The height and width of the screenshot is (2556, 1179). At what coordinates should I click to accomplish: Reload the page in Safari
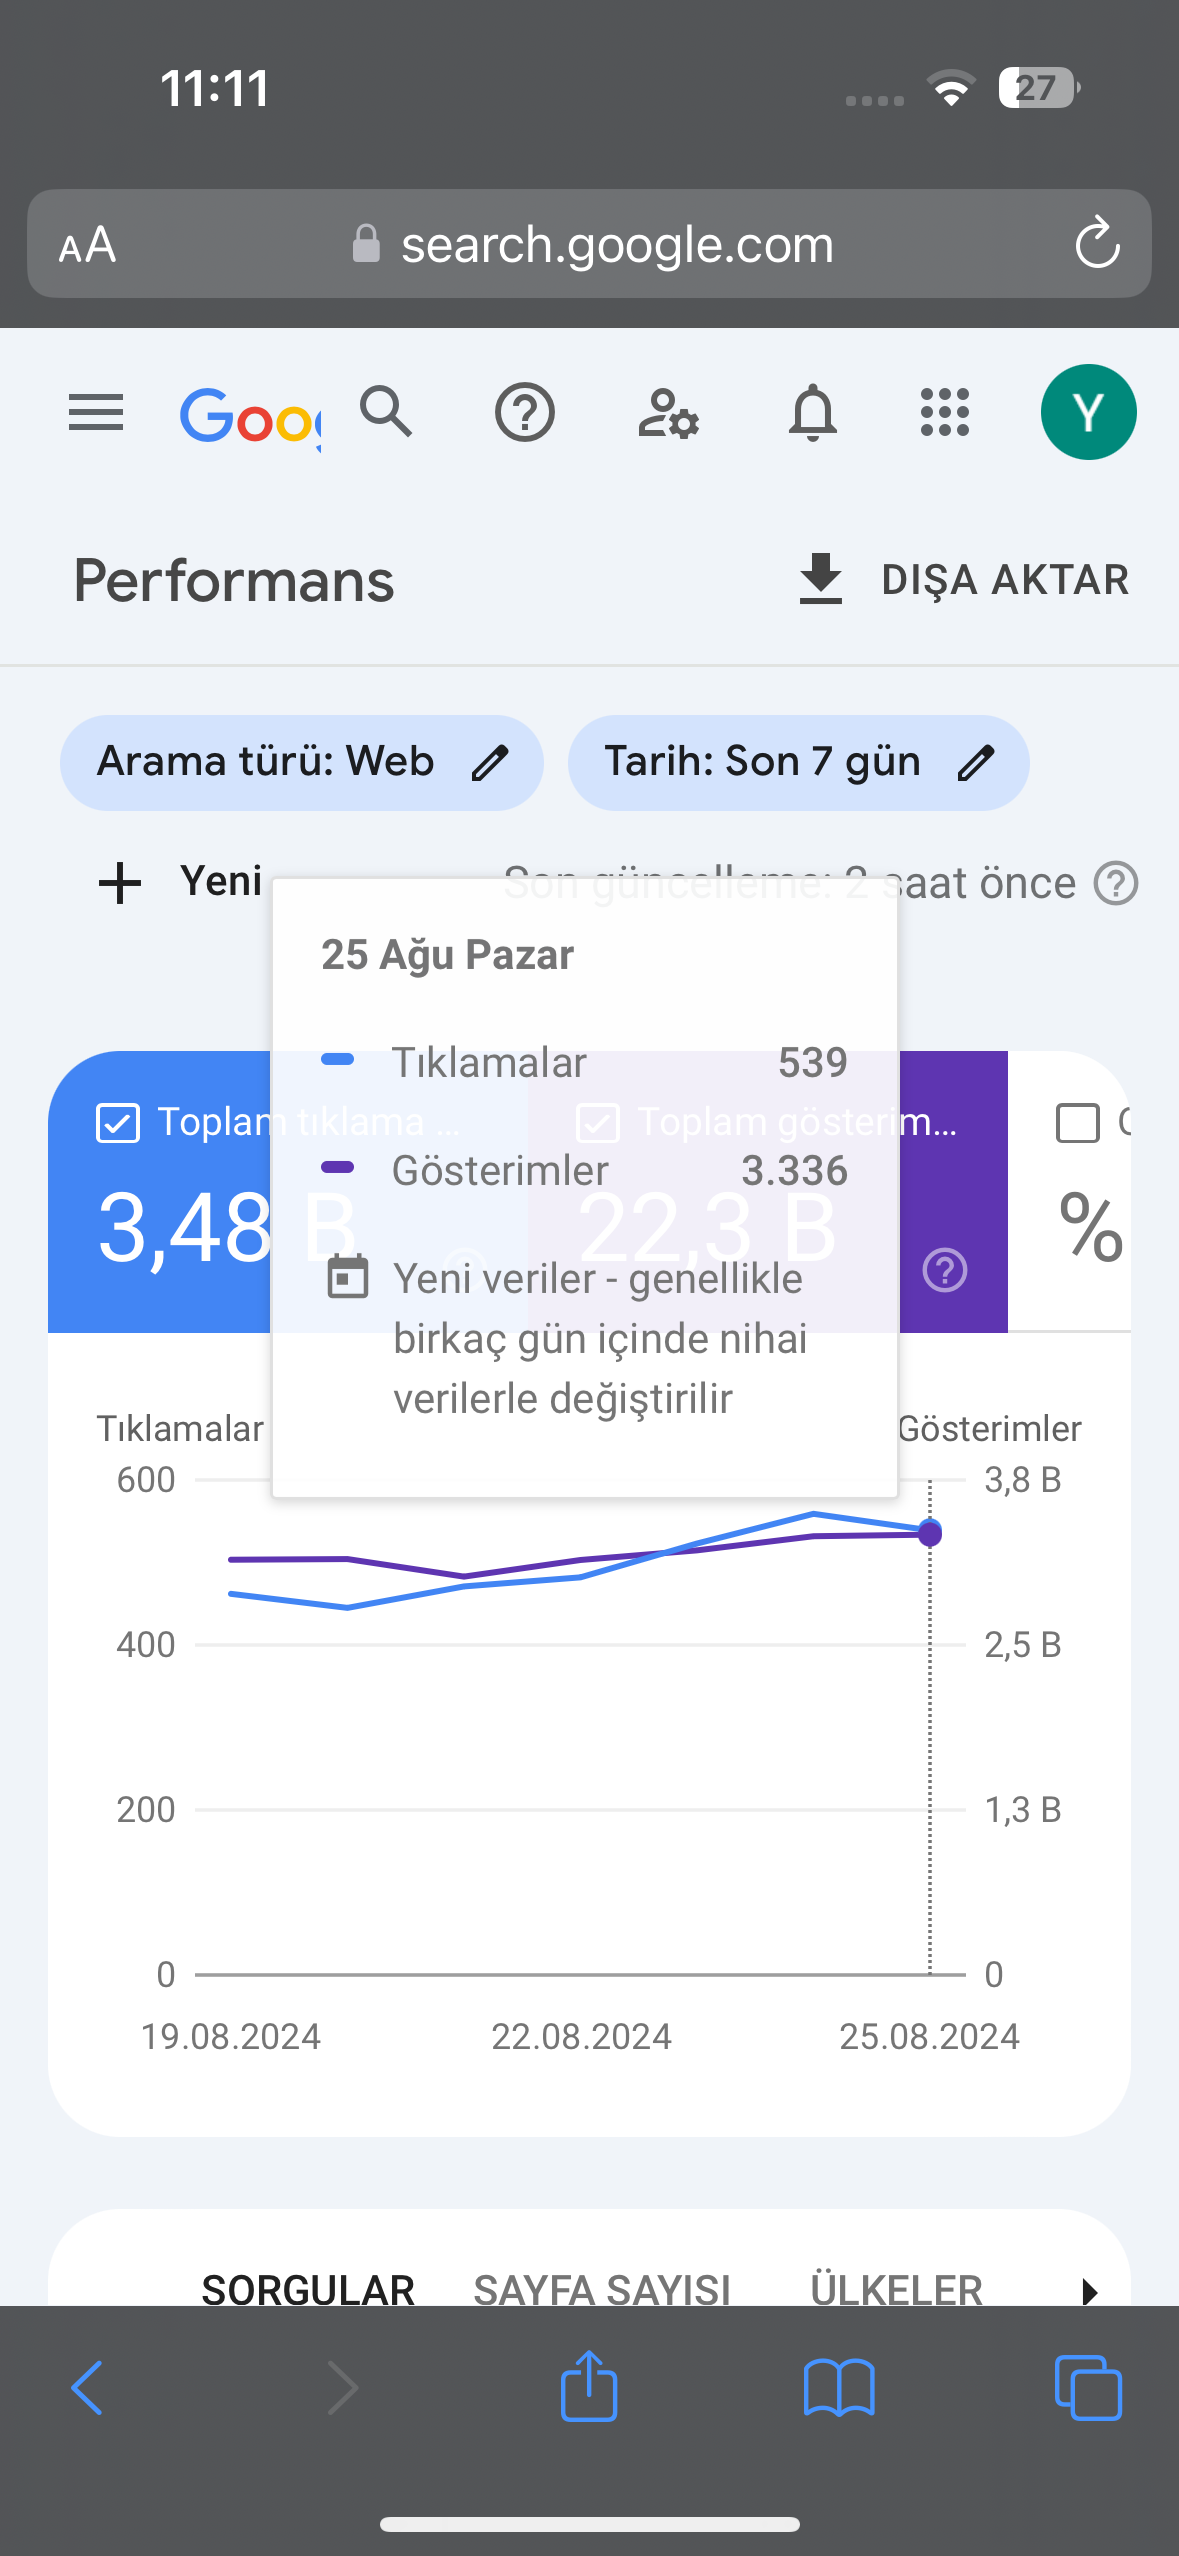pos(1097,243)
